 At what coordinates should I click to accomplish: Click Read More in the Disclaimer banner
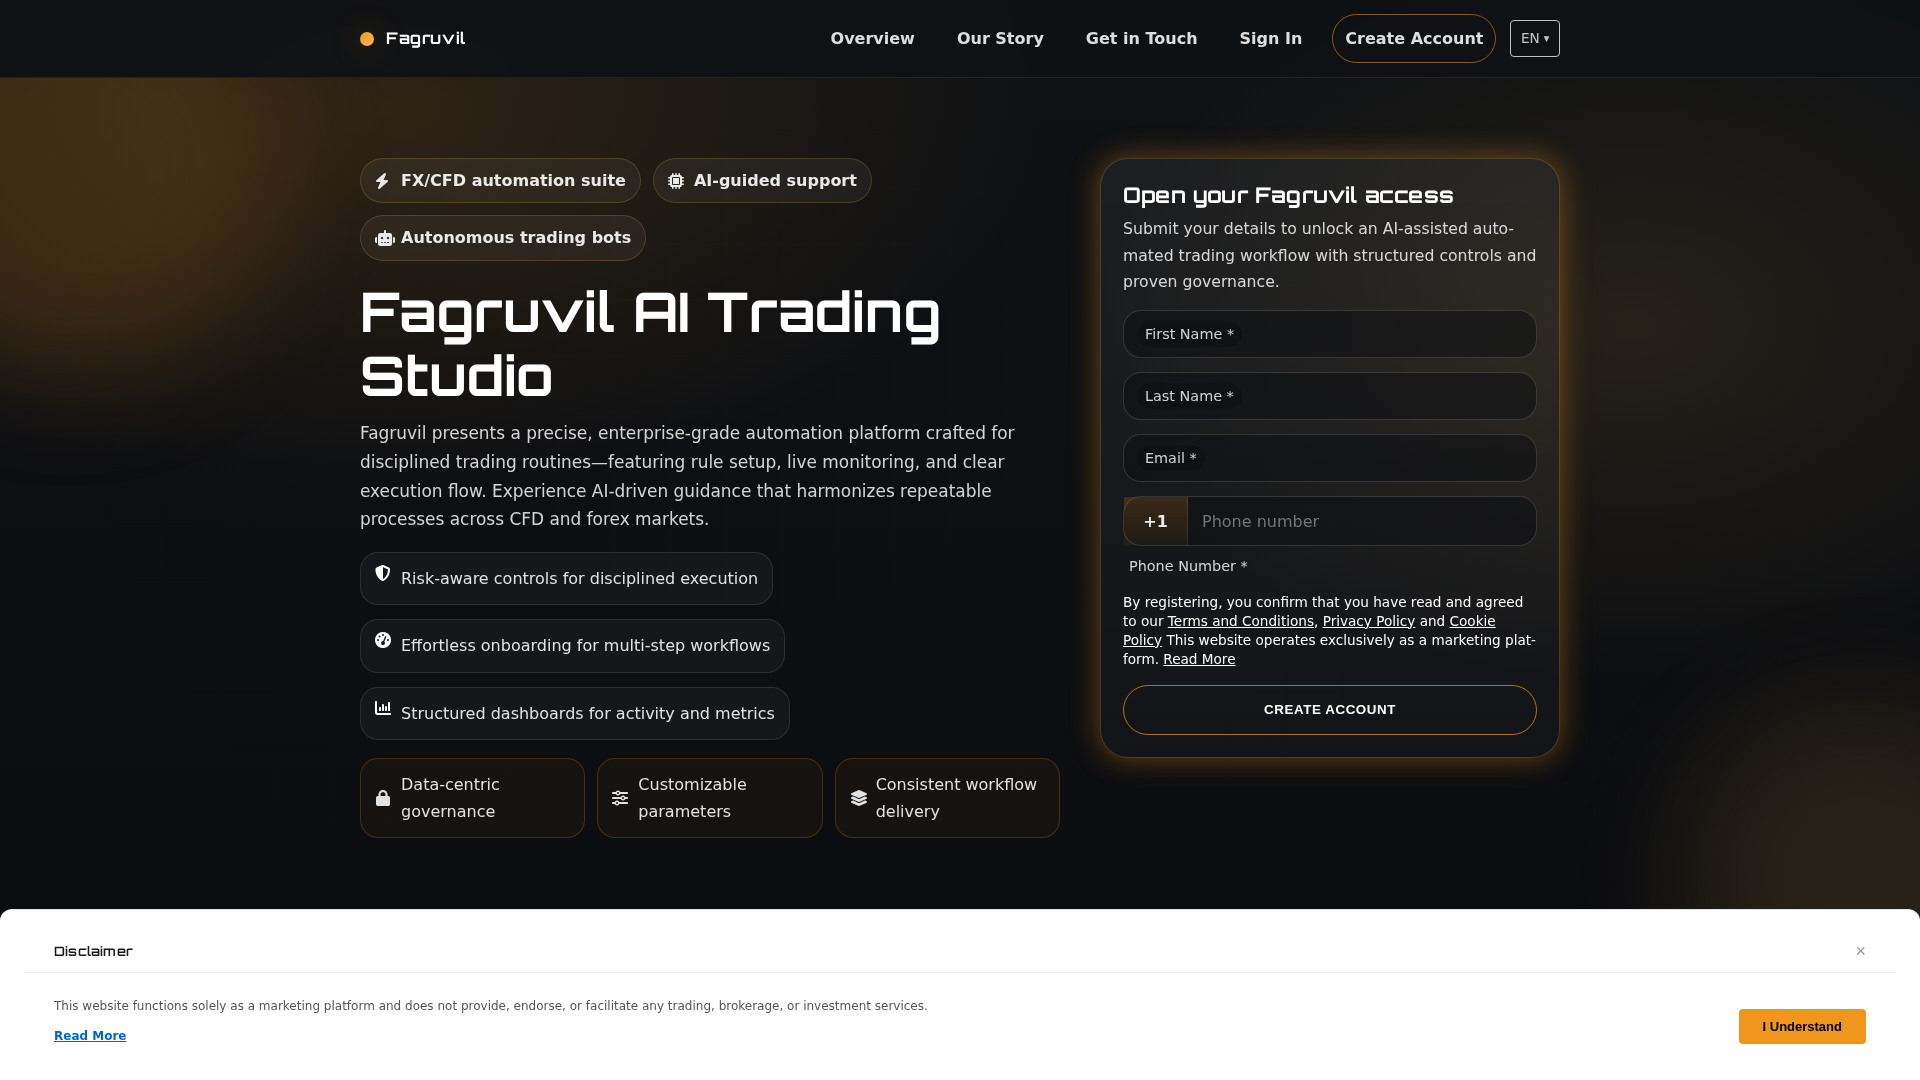[90, 1036]
